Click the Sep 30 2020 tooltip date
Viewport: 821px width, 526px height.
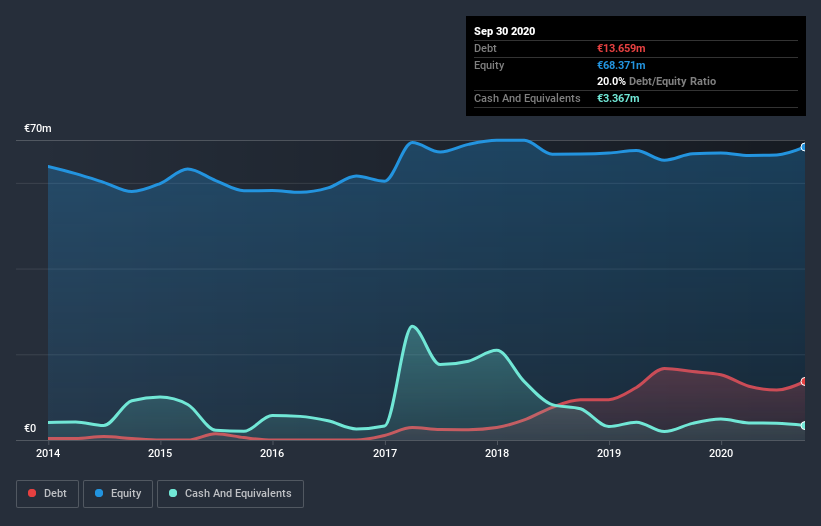point(505,31)
